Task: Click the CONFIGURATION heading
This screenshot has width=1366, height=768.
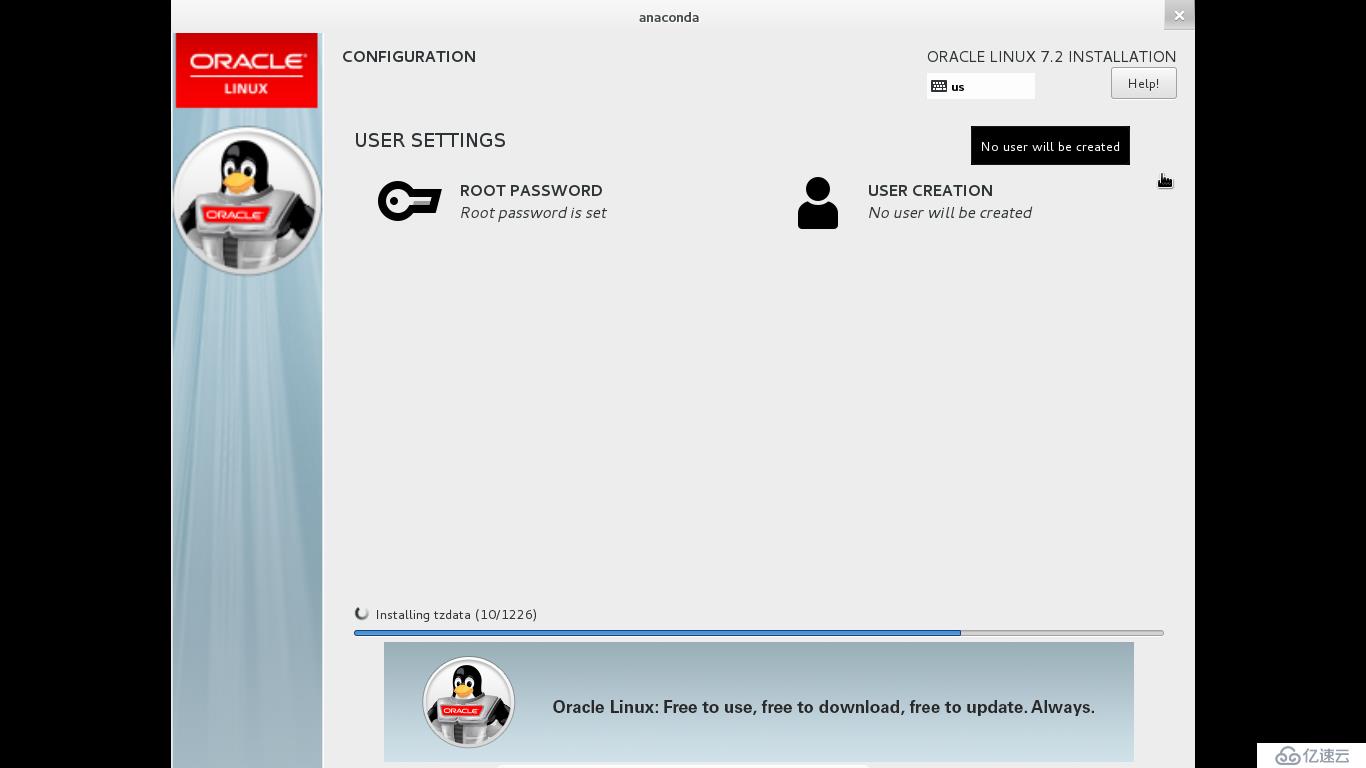Action: 409,57
